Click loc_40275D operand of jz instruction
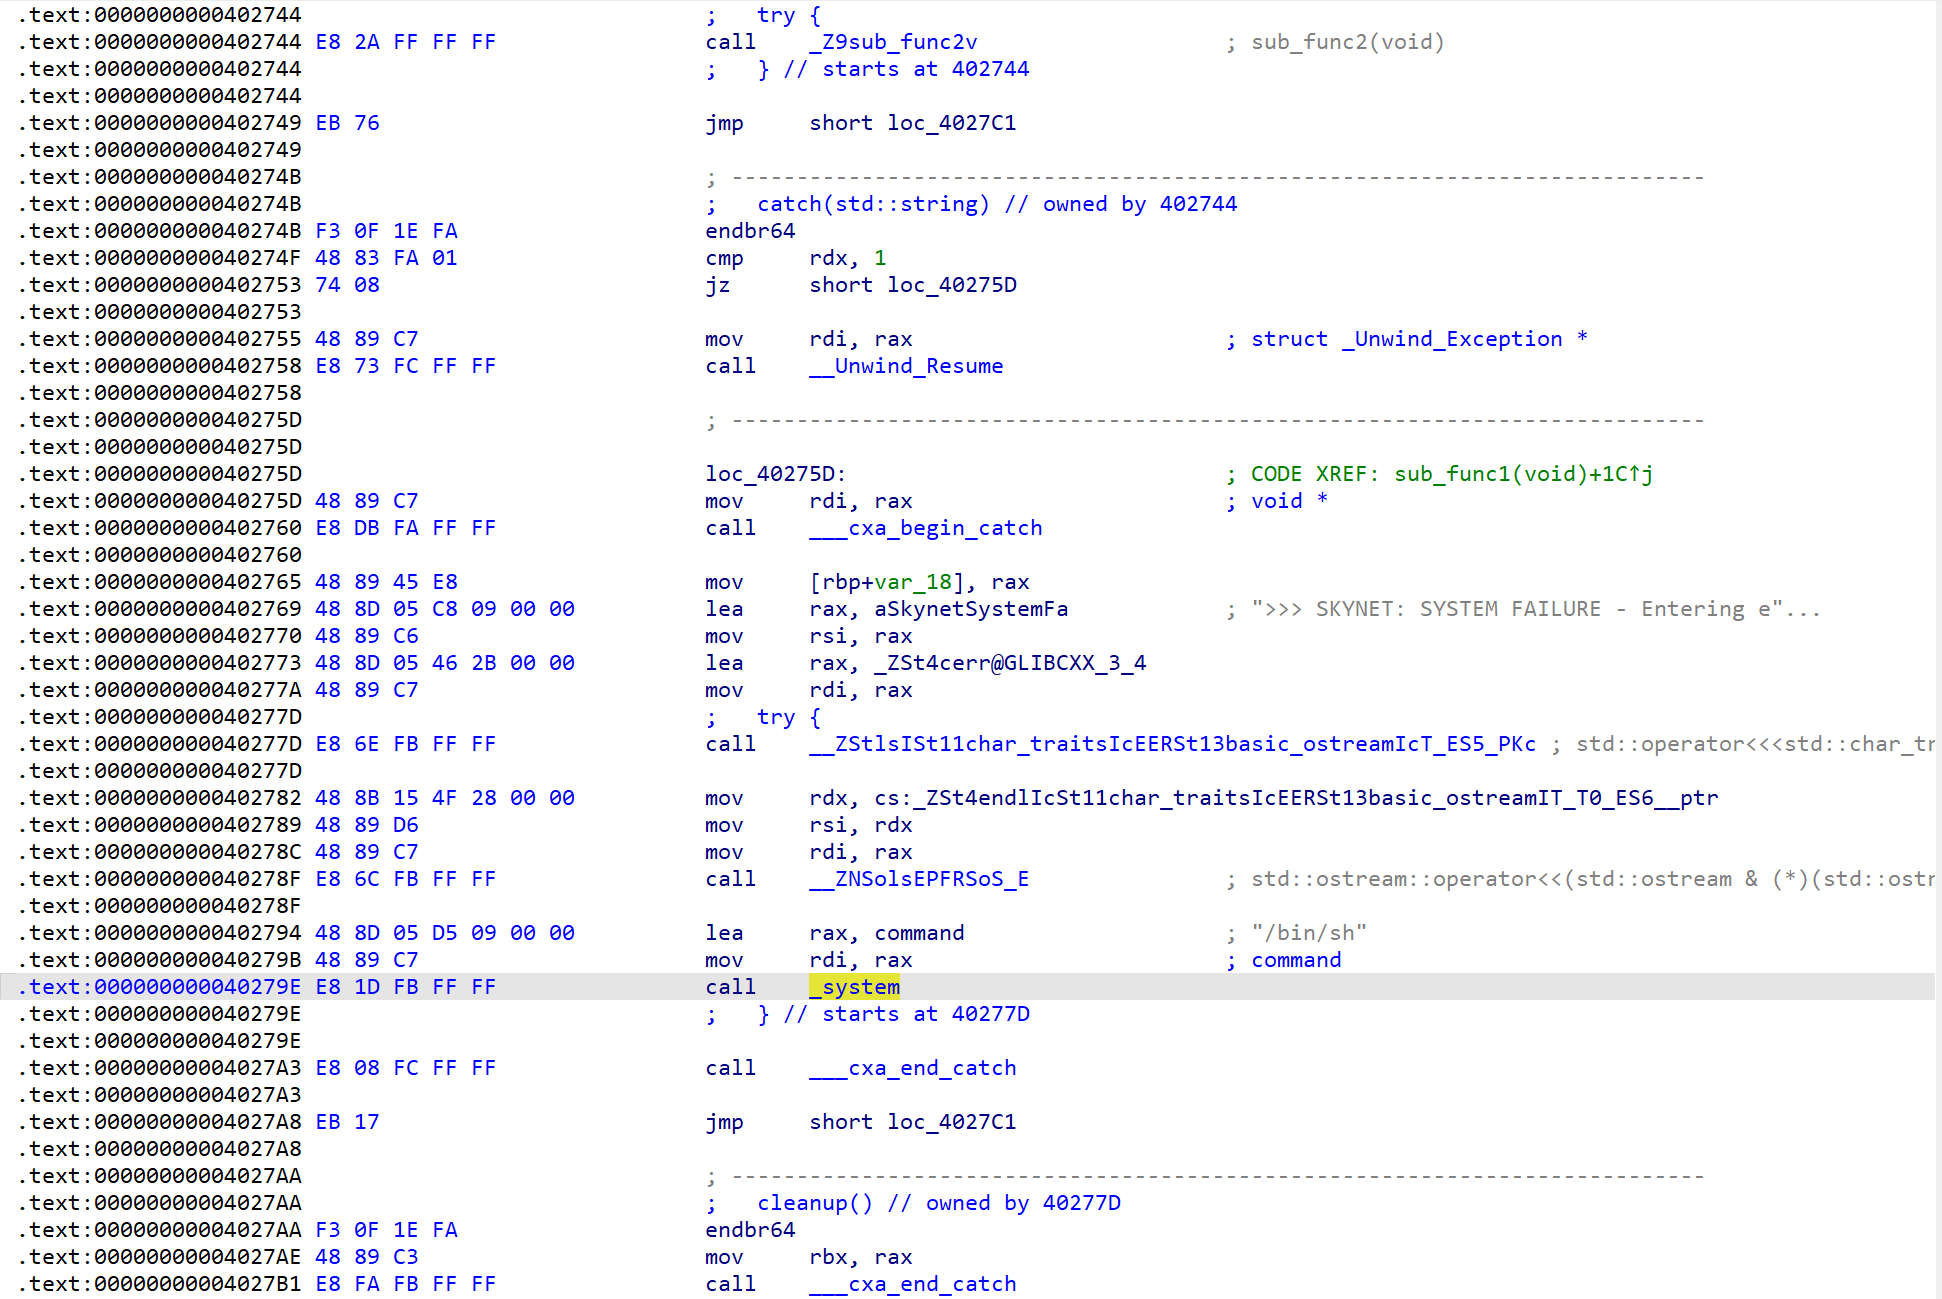The height and width of the screenshot is (1299, 1942). pos(952,285)
